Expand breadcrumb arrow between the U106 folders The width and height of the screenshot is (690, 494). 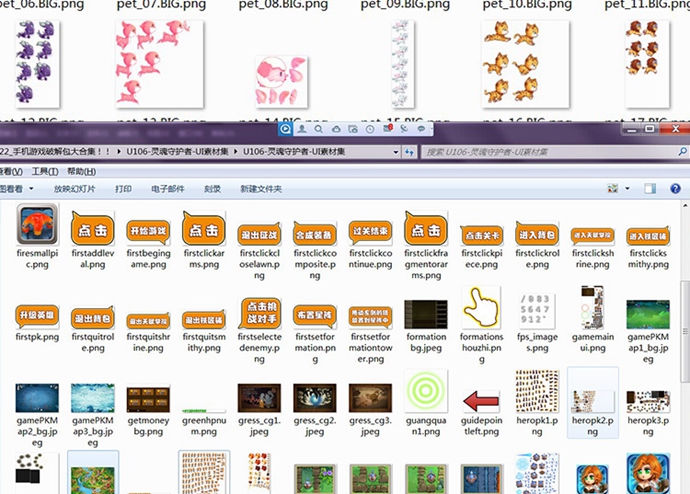click(x=235, y=152)
